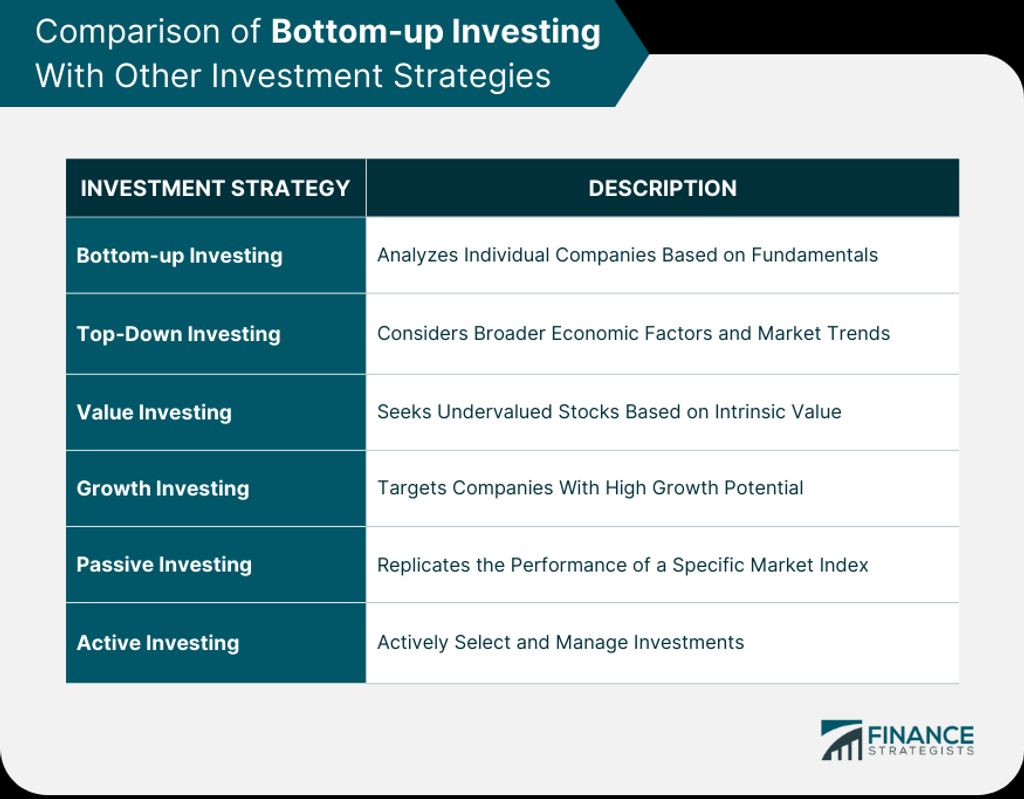
Task: Click the Value Investing row label
Action: tap(154, 412)
